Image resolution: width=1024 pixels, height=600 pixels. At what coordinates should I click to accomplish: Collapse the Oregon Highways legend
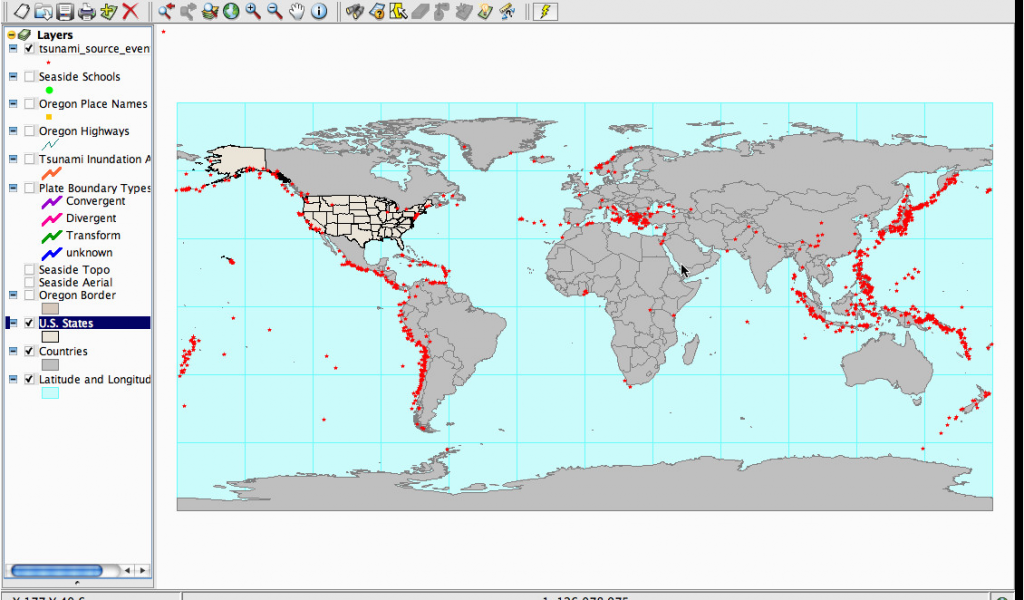pyautogui.click(x=13, y=131)
